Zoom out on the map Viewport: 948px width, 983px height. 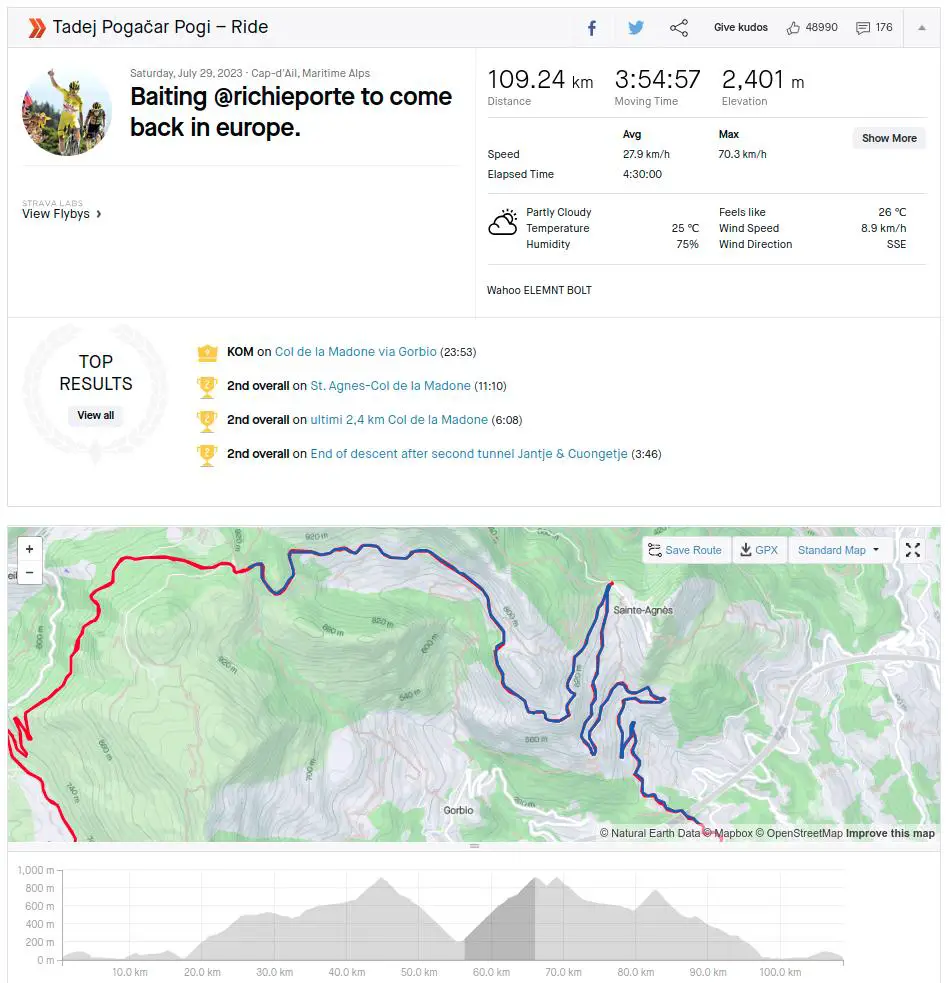coord(29,572)
